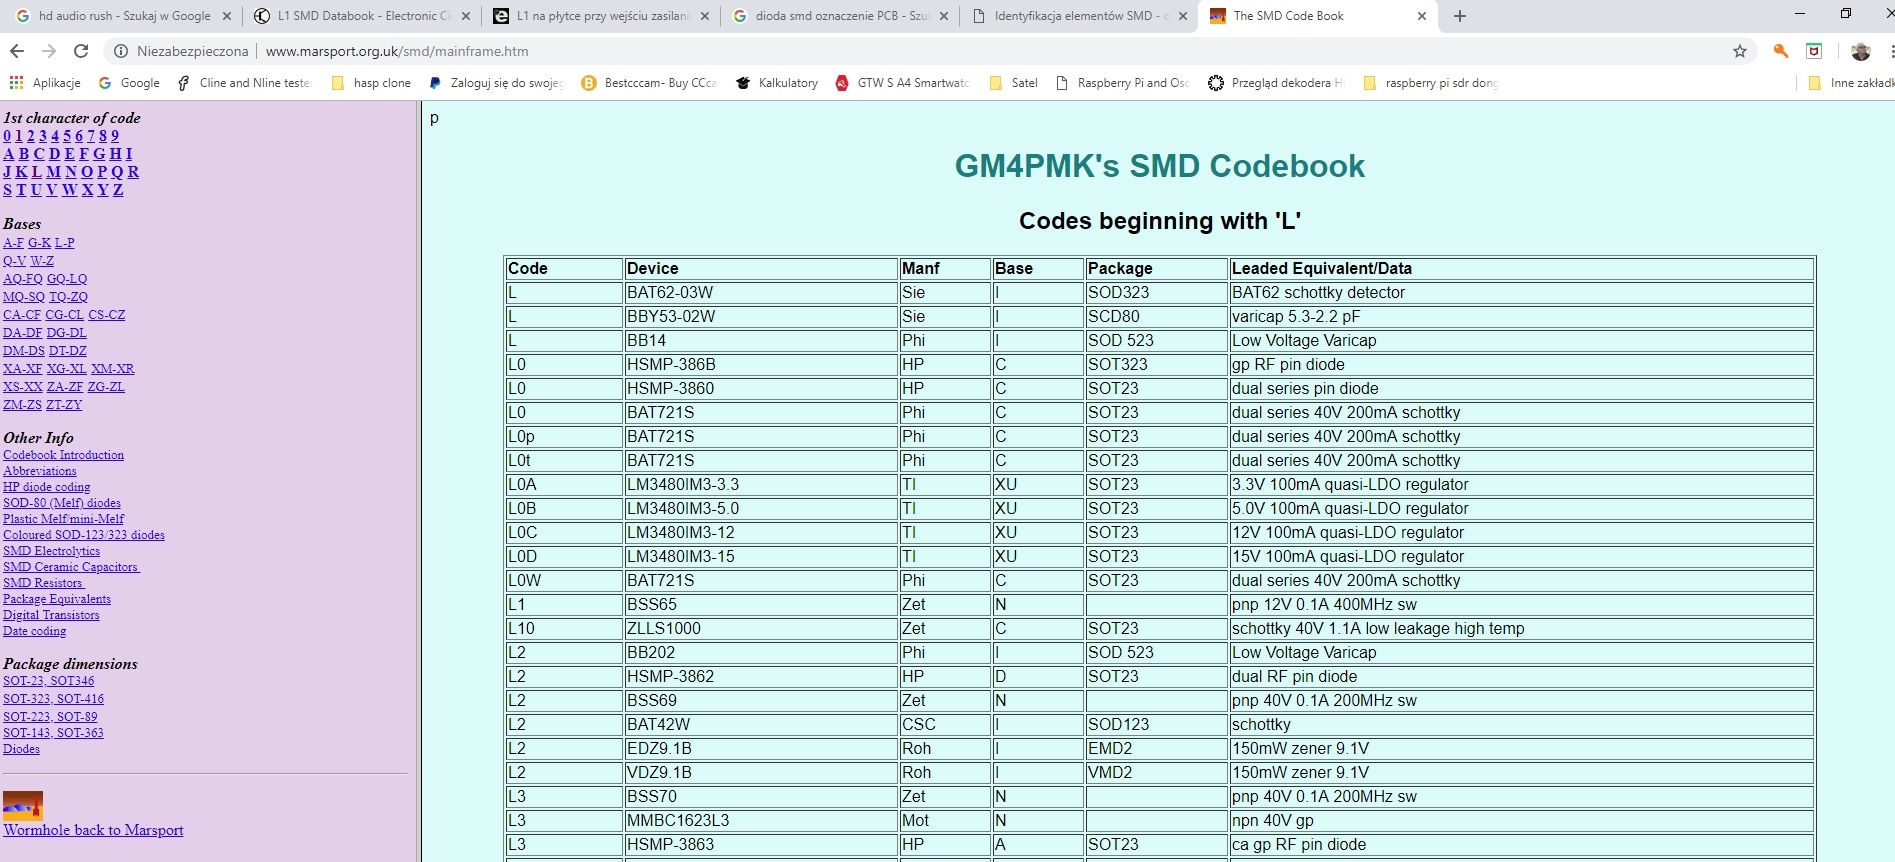Open the PayPal 'Zaloguj się' bookmark
The height and width of the screenshot is (862, 1895).
tap(496, 83)
